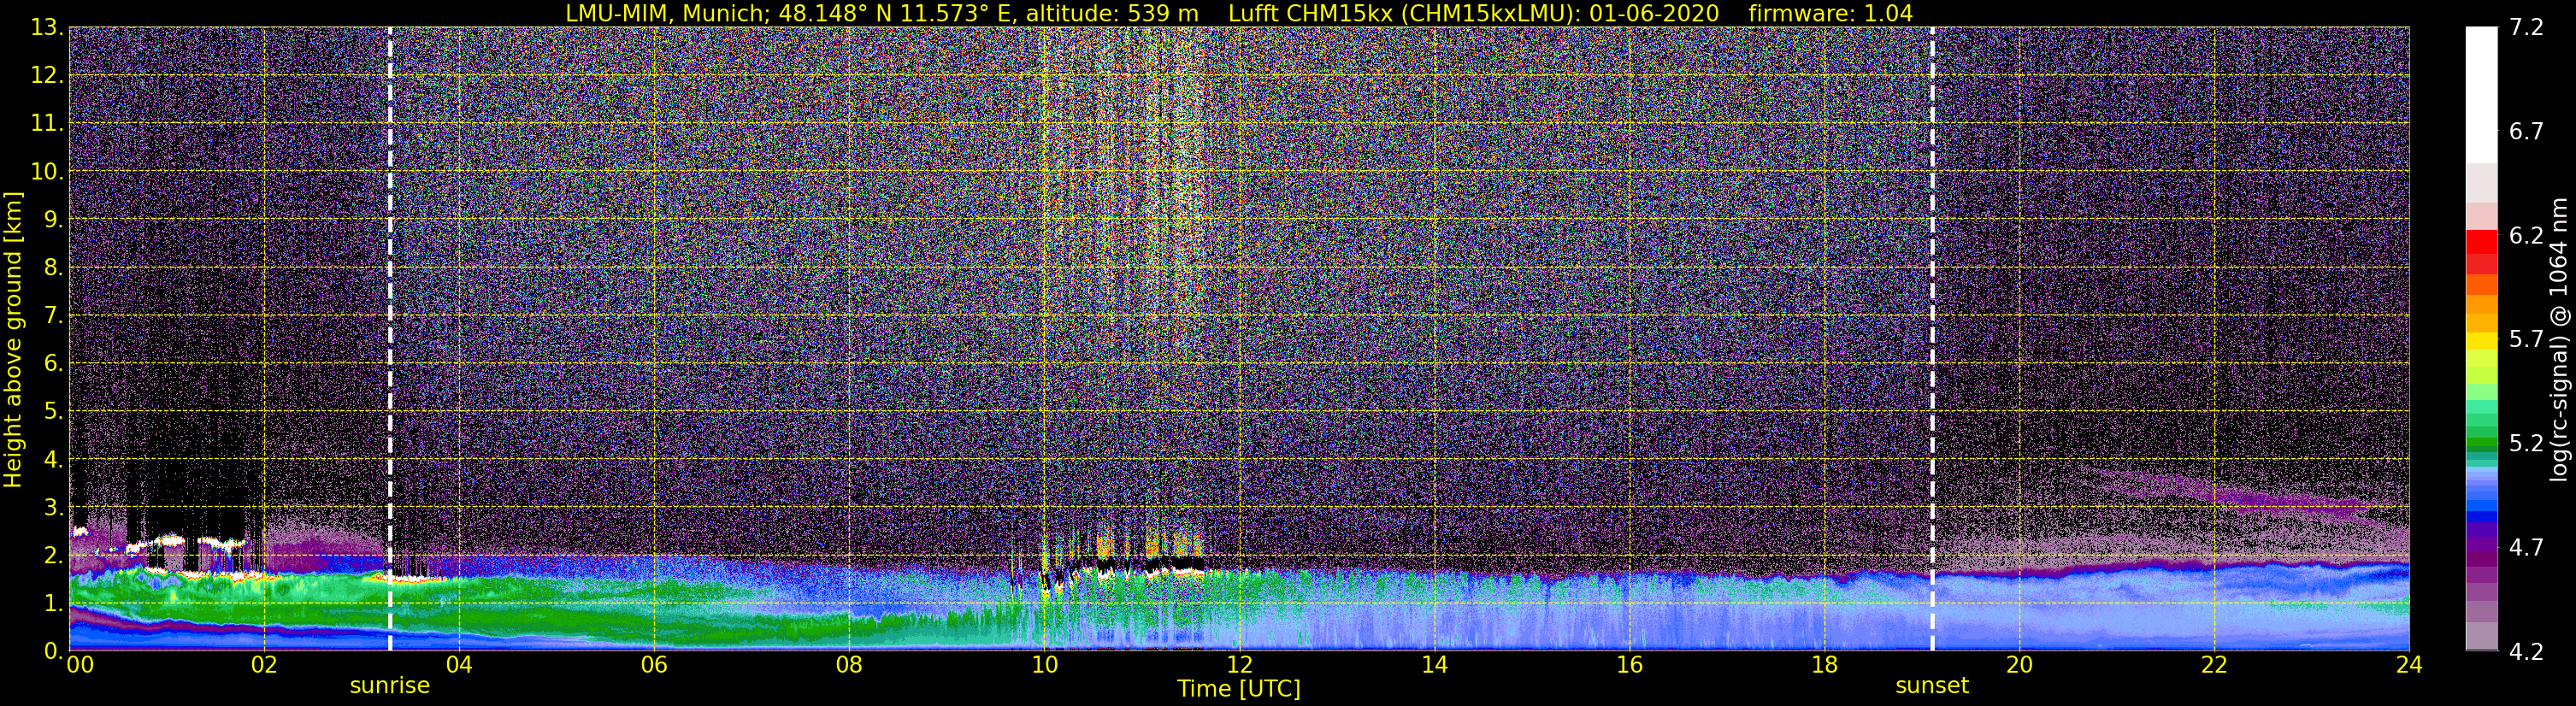Click the 22 tick label on time axis
This screenshot has height=706, width=2576.
pyautogui.click(x=2214, y=664)
